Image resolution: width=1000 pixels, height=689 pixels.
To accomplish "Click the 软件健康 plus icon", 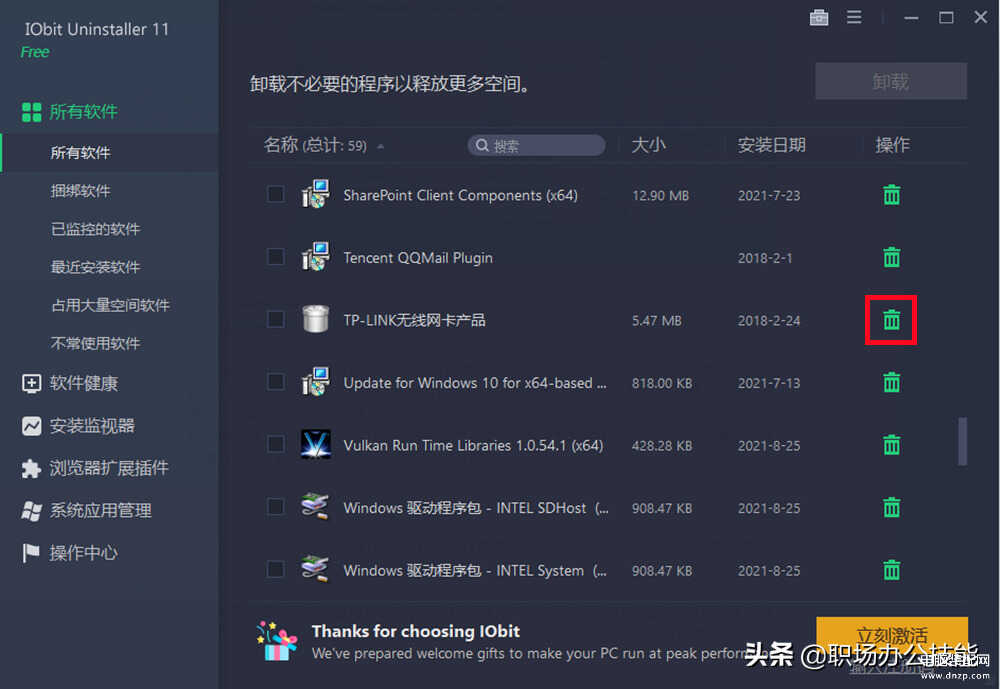I will coord(31,383).
